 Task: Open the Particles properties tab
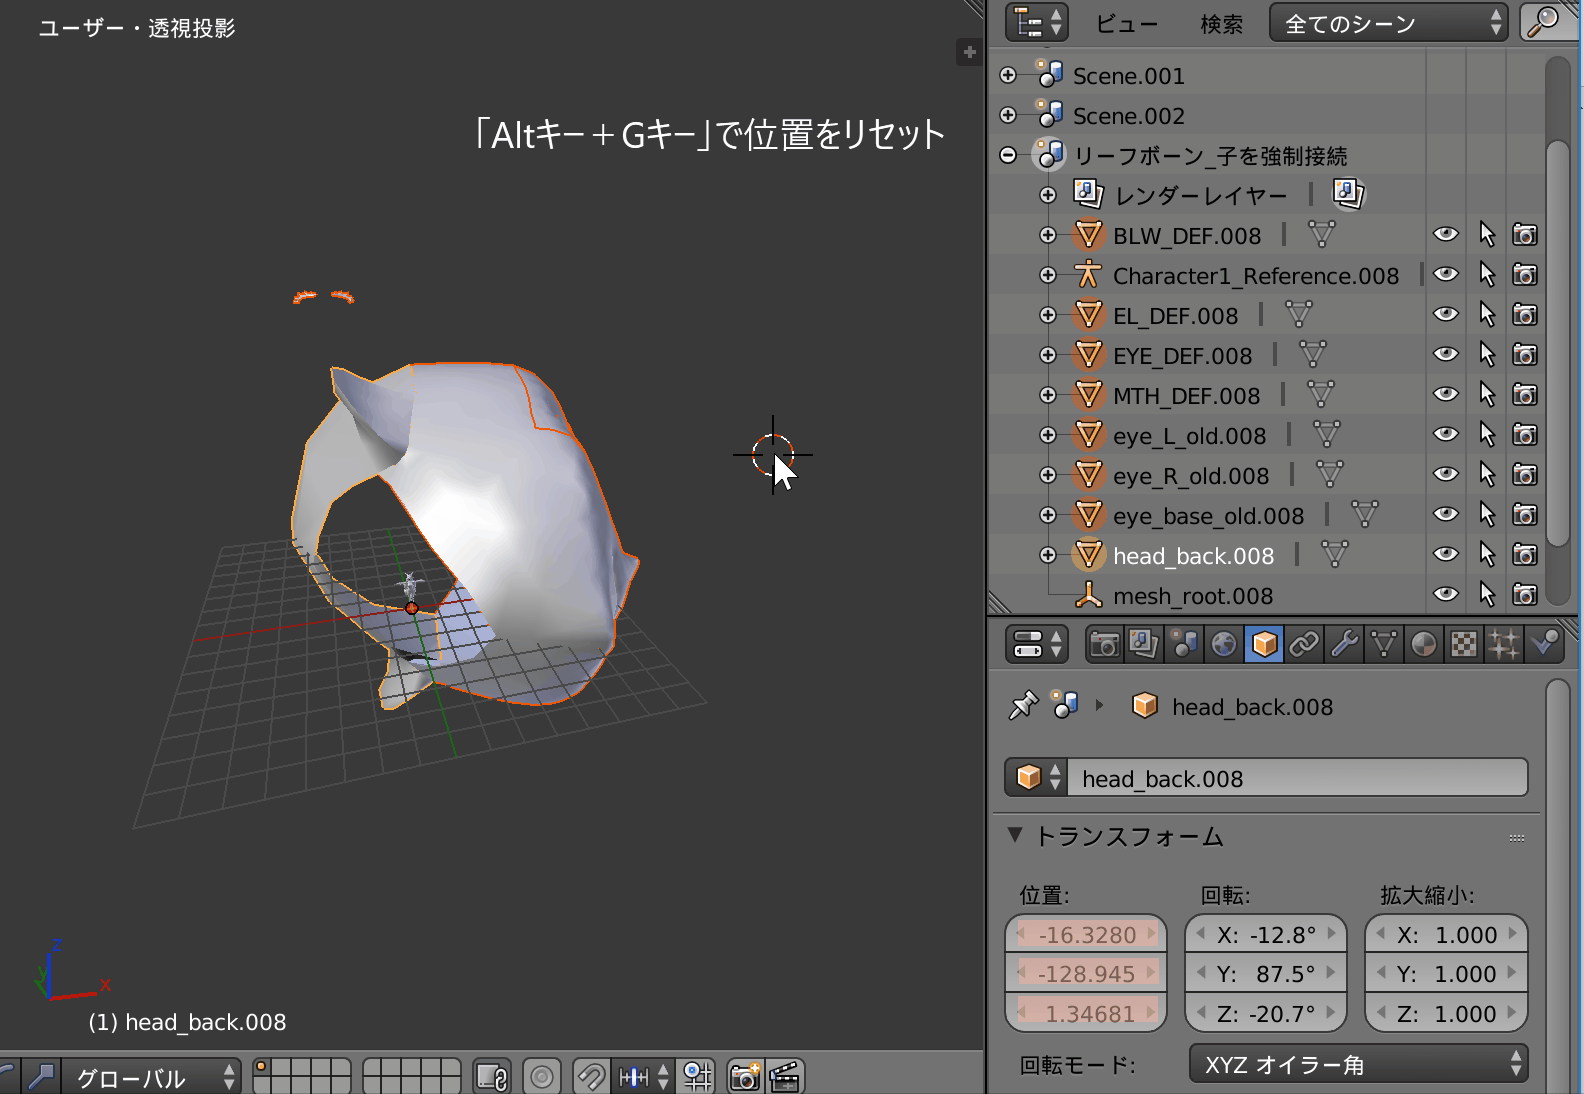coord(1504,645)
